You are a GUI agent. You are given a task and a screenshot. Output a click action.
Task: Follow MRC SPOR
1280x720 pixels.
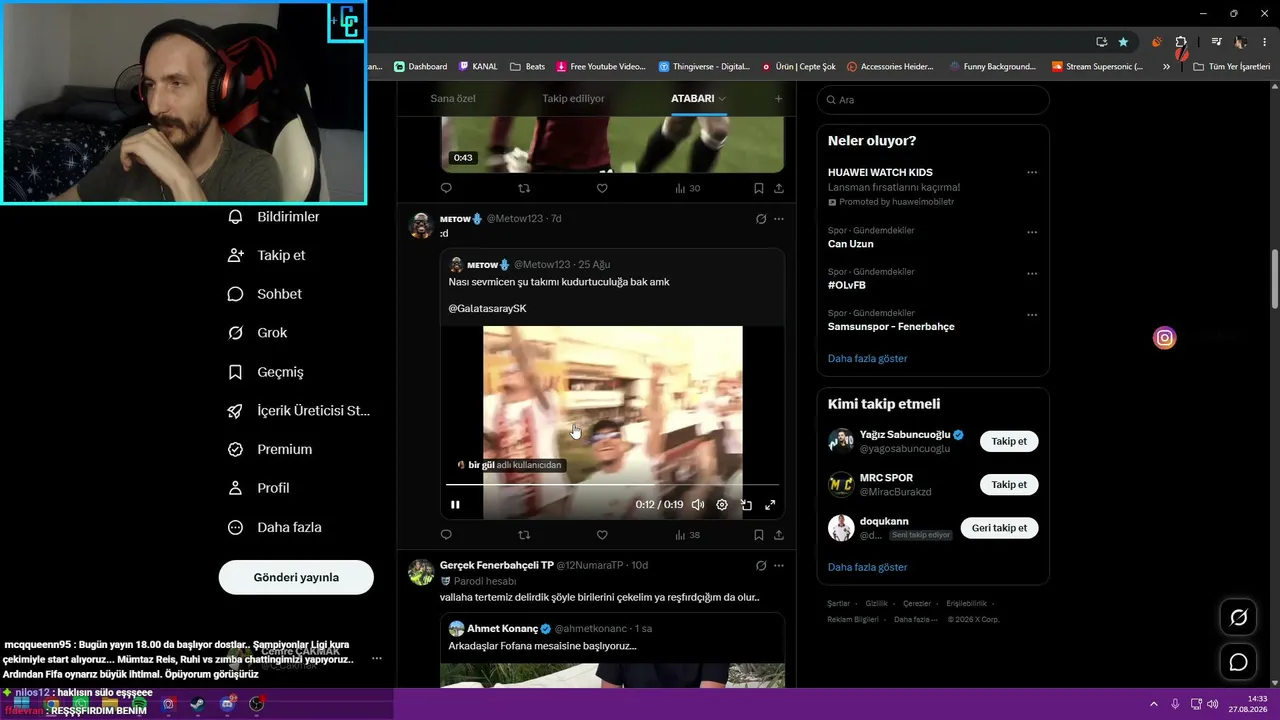[x=1009, y=484]
